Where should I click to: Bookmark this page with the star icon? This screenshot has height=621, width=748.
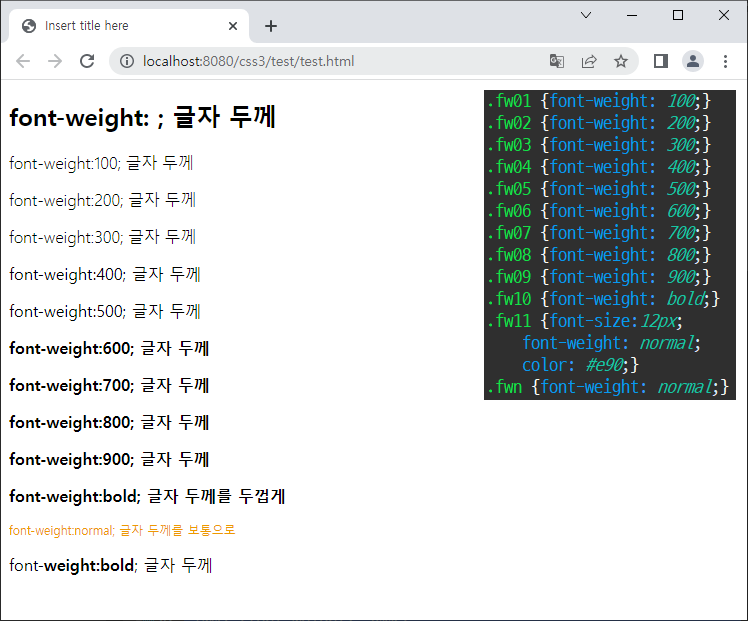[x=621, y=61]
